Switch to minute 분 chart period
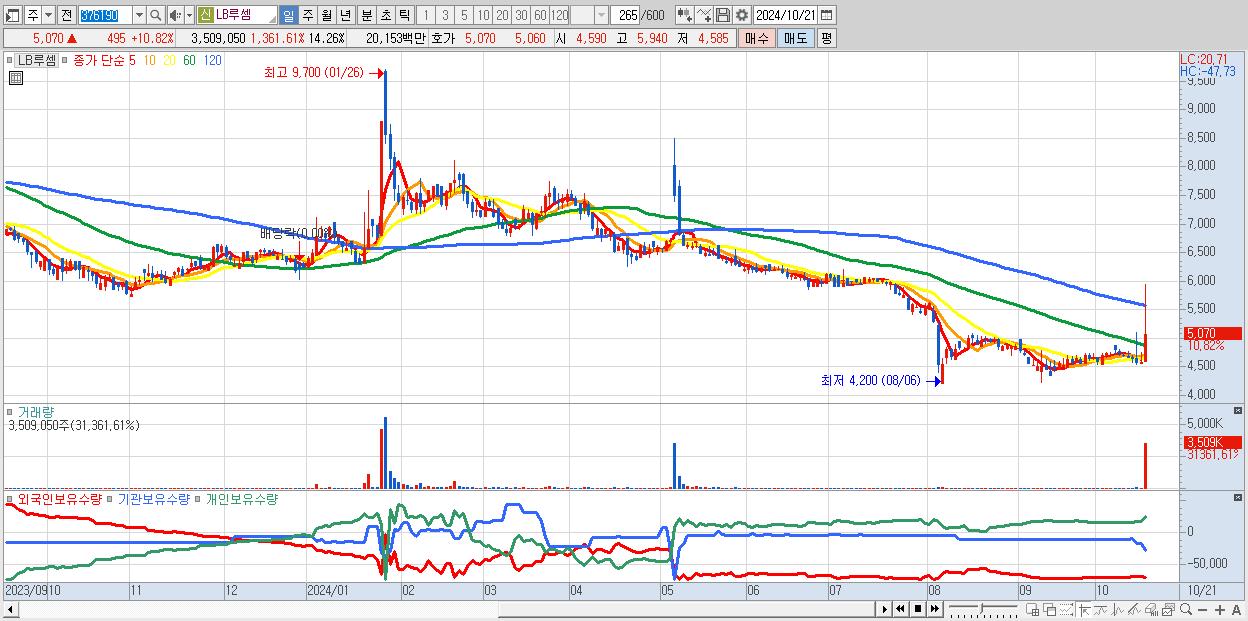This screenshot has width=1248, height=621. point(366,15)
